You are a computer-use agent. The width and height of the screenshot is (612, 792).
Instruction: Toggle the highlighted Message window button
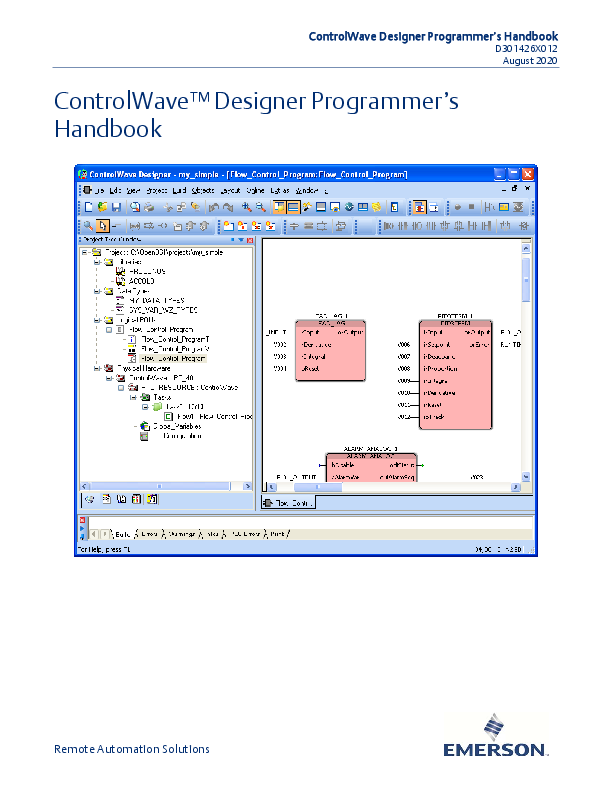[x=293, y=207]
